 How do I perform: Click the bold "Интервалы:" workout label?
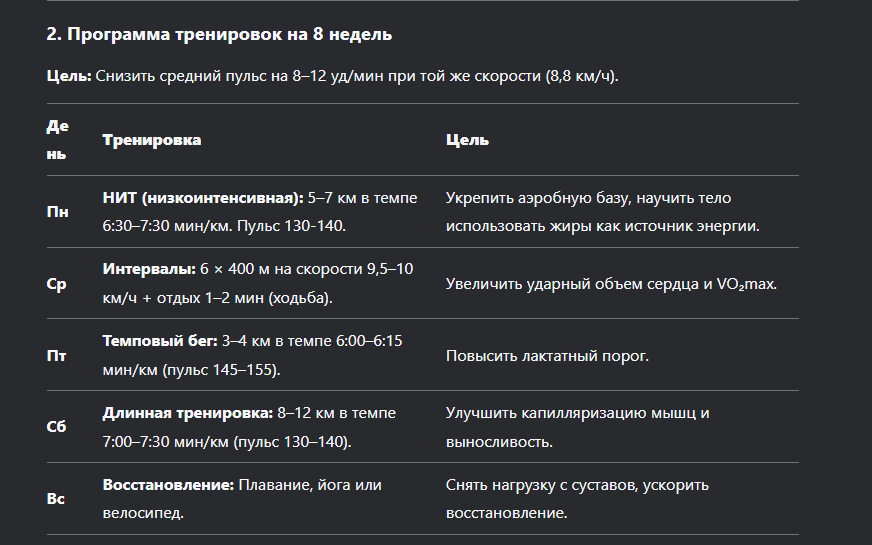pyautogui.click(x=147, y=270)
